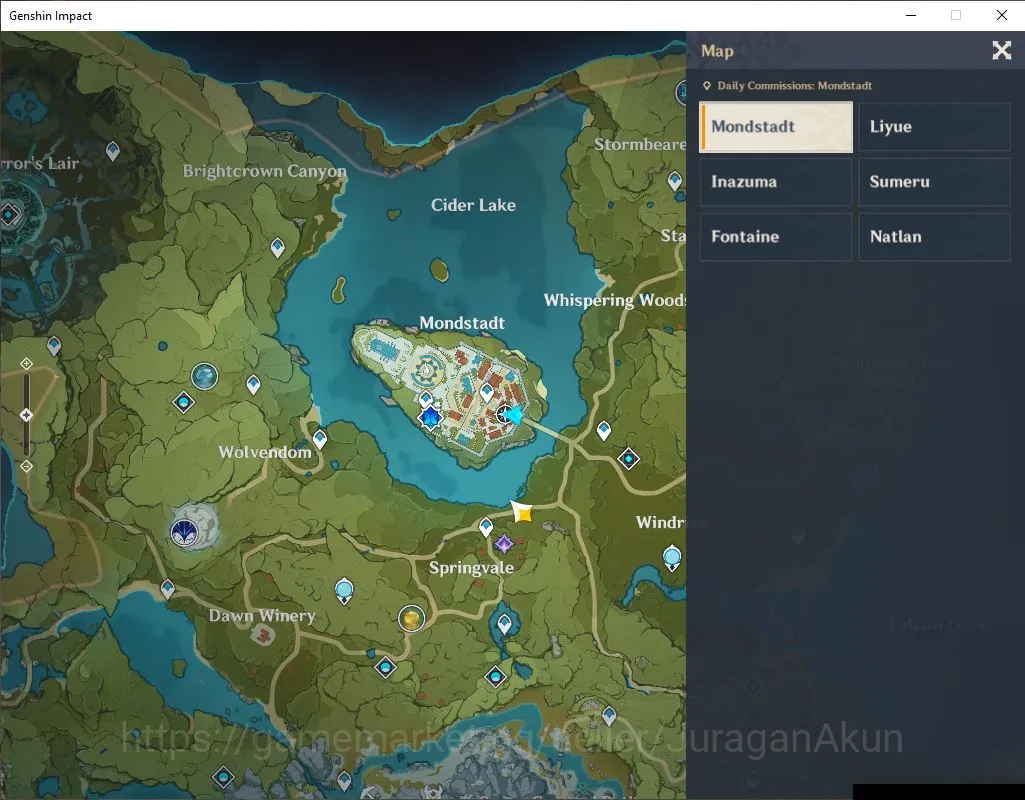Open the domain diamond below the yellow round icon
The height and width of the screenshot is (800, 1025).
click(x=385, y=667)
